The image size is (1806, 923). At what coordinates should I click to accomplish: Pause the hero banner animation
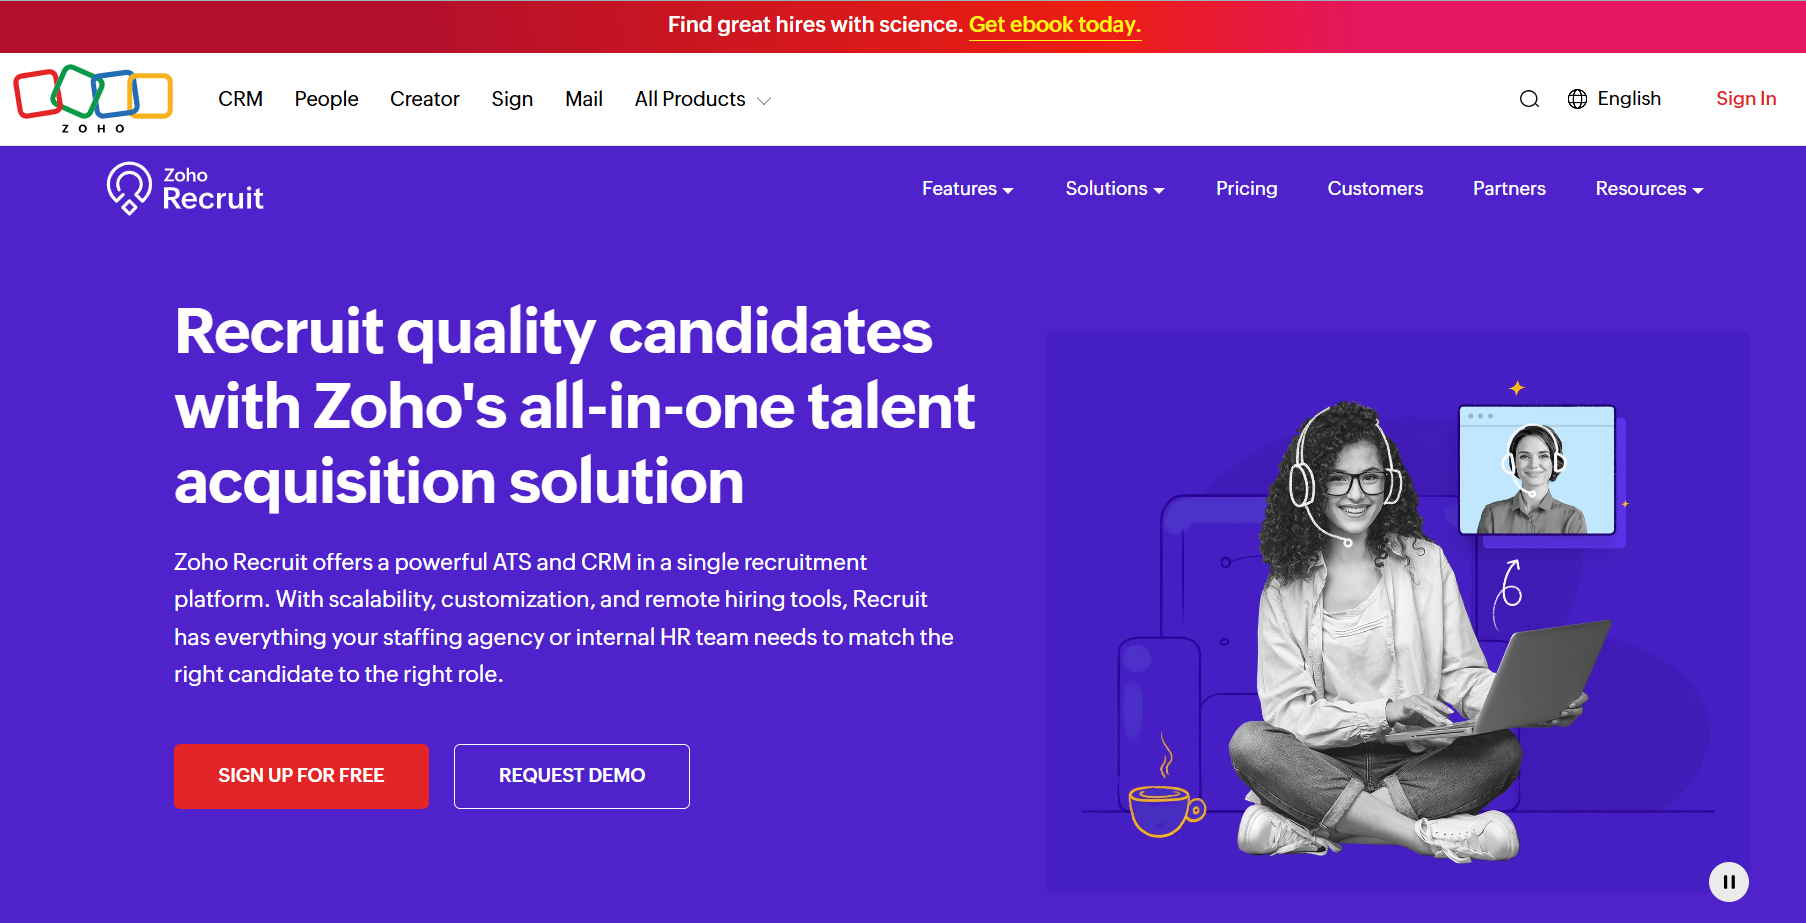tap(1729, 881)
